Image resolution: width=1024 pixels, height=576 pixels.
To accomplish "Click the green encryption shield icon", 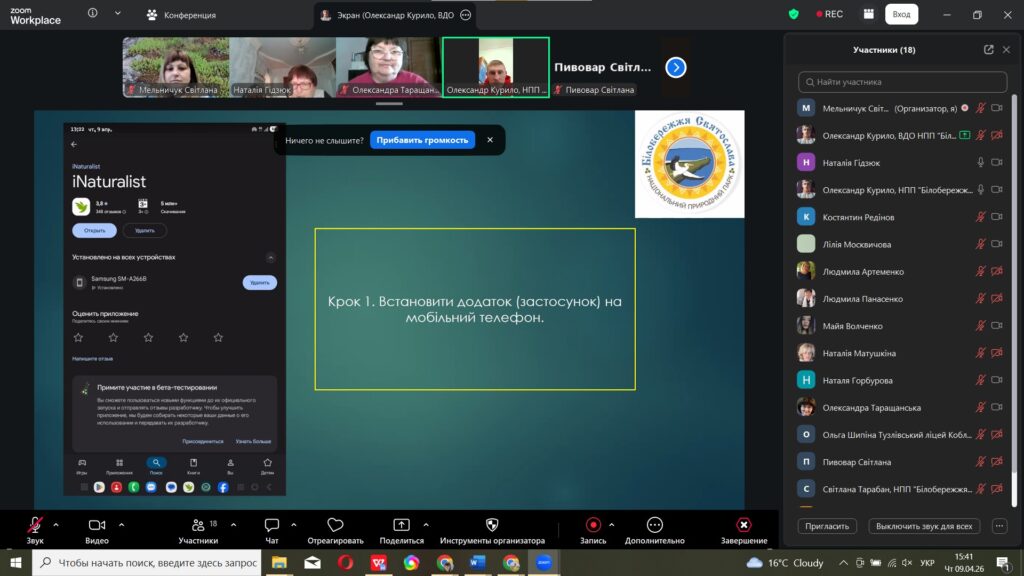I will pos(794,14).
